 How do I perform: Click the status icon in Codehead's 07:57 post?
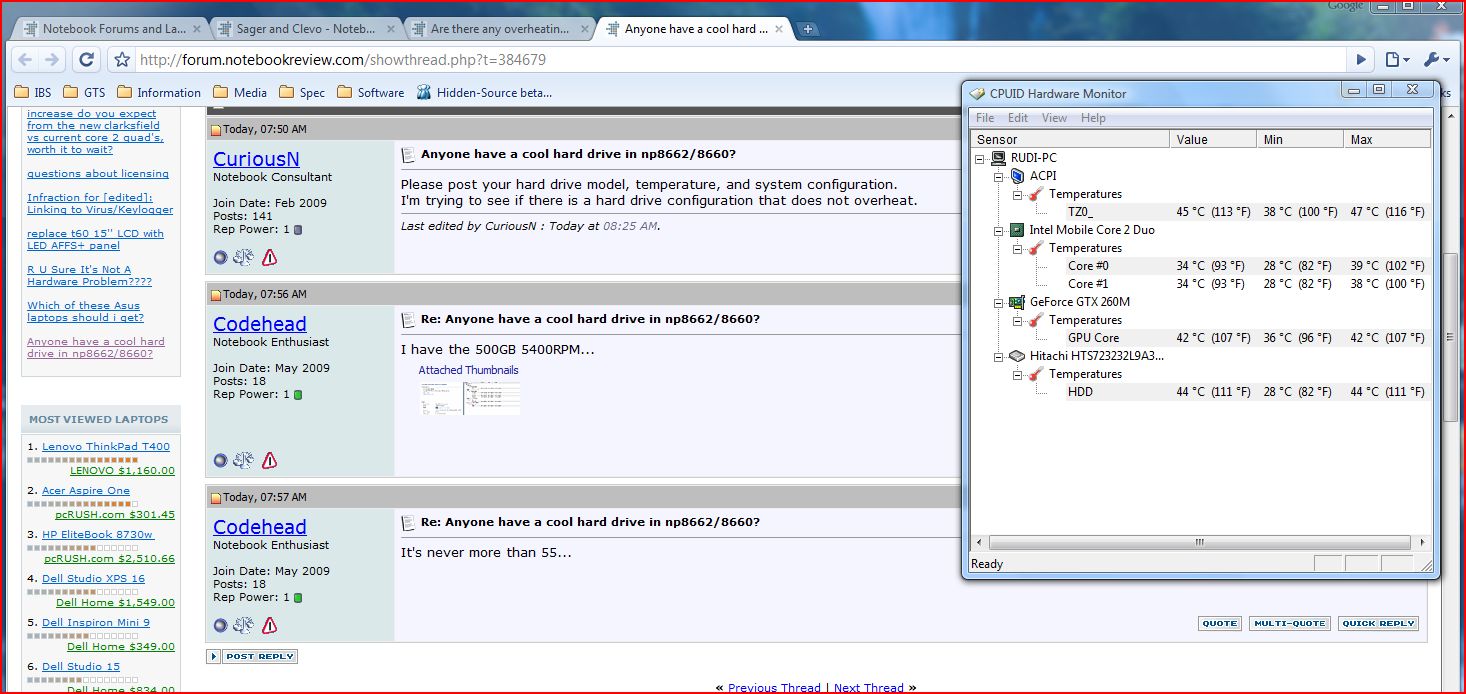pos(221,626)
